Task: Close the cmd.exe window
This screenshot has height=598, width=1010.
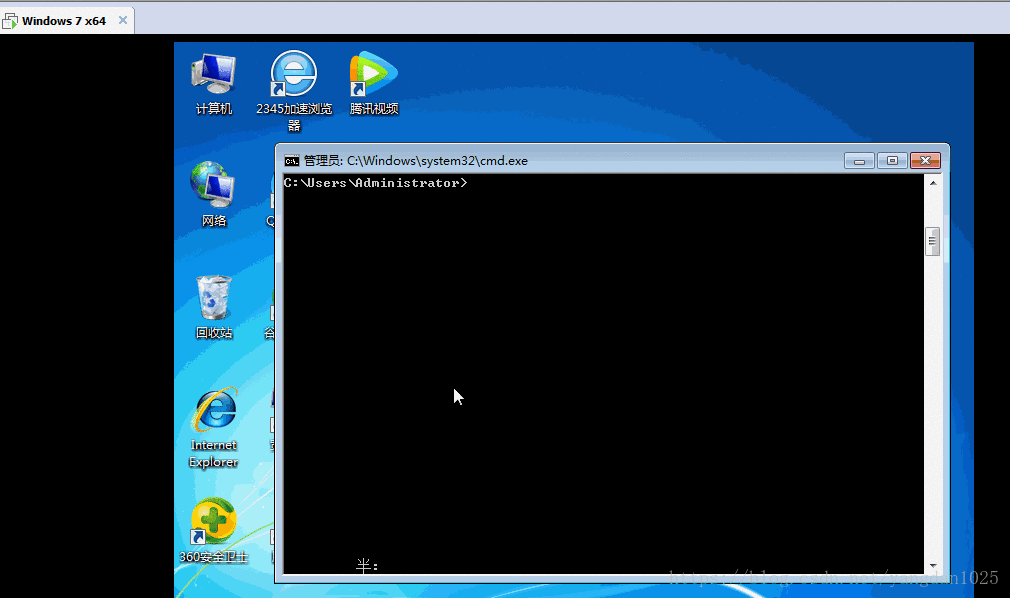Action: click(926, 160)
